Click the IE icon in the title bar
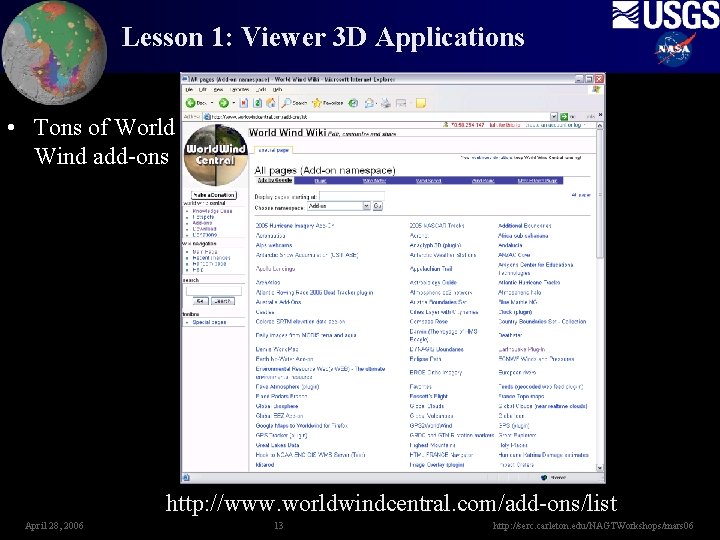 pyautogui.click(x=186, y=79)
